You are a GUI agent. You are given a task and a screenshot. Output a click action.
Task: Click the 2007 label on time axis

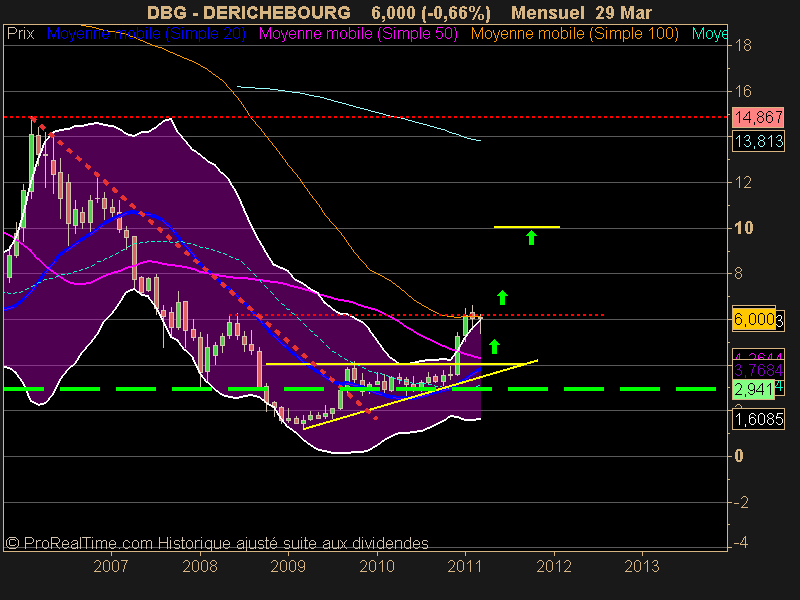click(x=111, y=566)
